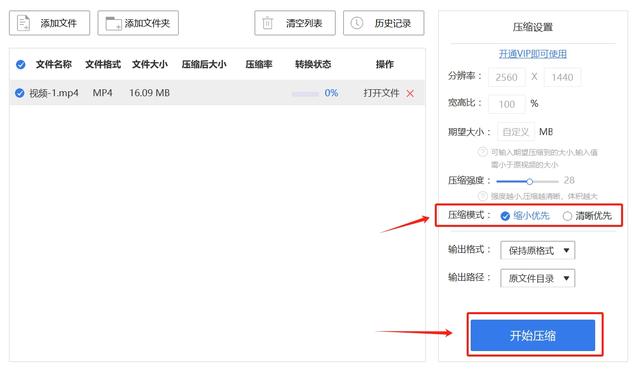The image size is (640, 372).
Task: Click the add file document icon
Action: pos(23,23)
